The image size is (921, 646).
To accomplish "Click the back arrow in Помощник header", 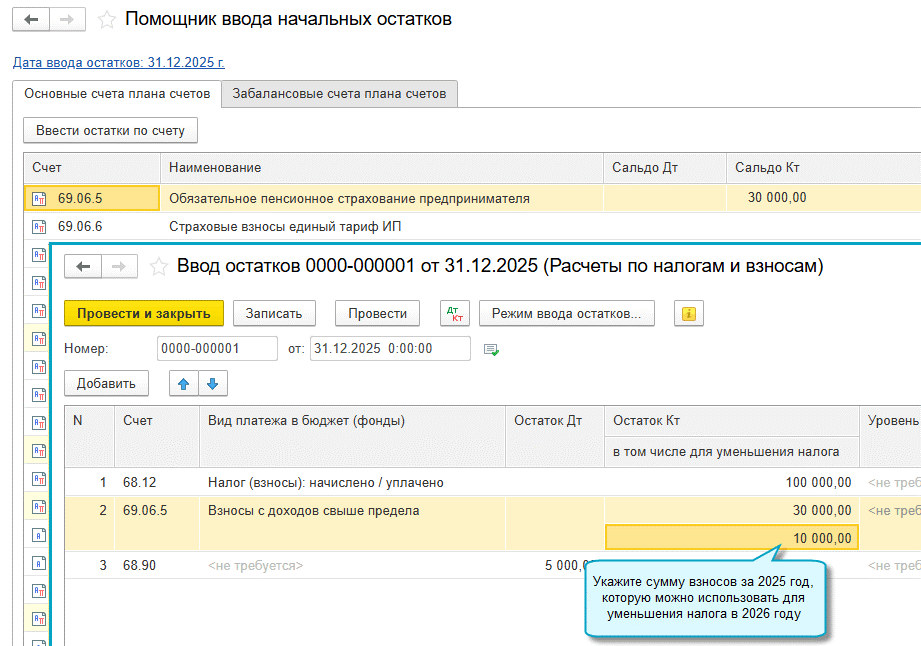I will (x=31, y=19).
